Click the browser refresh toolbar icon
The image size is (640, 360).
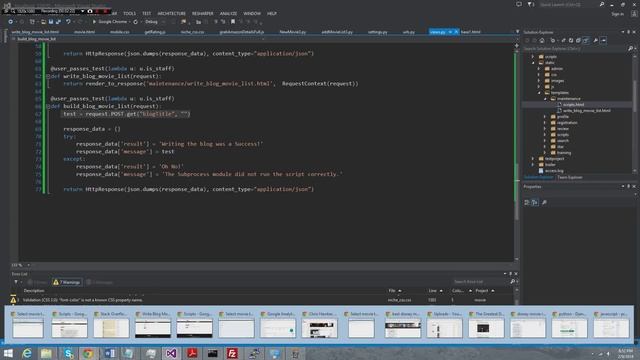click(x=136, y=22)
